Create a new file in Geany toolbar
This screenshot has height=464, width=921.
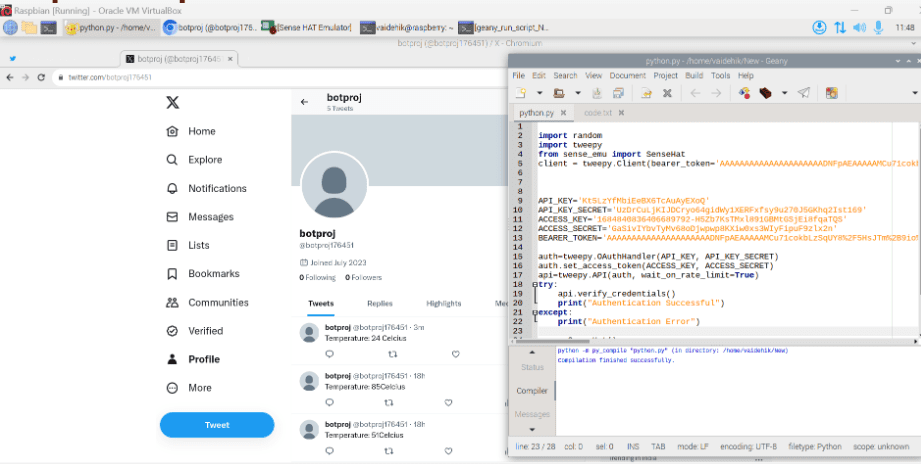520,93
